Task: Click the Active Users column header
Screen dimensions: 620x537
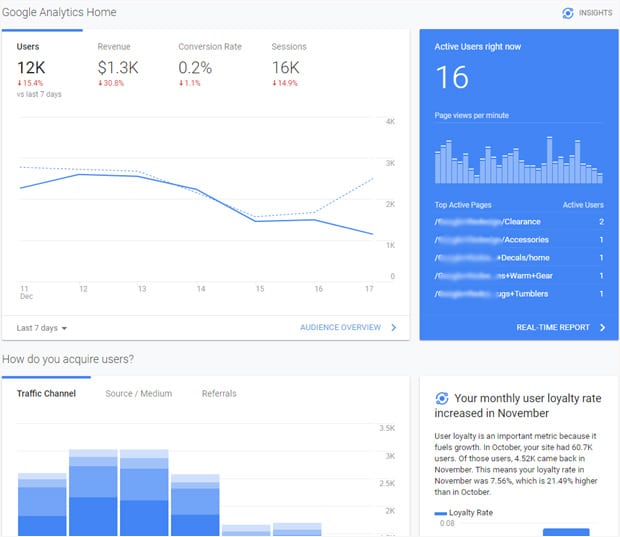Action: 583,205
